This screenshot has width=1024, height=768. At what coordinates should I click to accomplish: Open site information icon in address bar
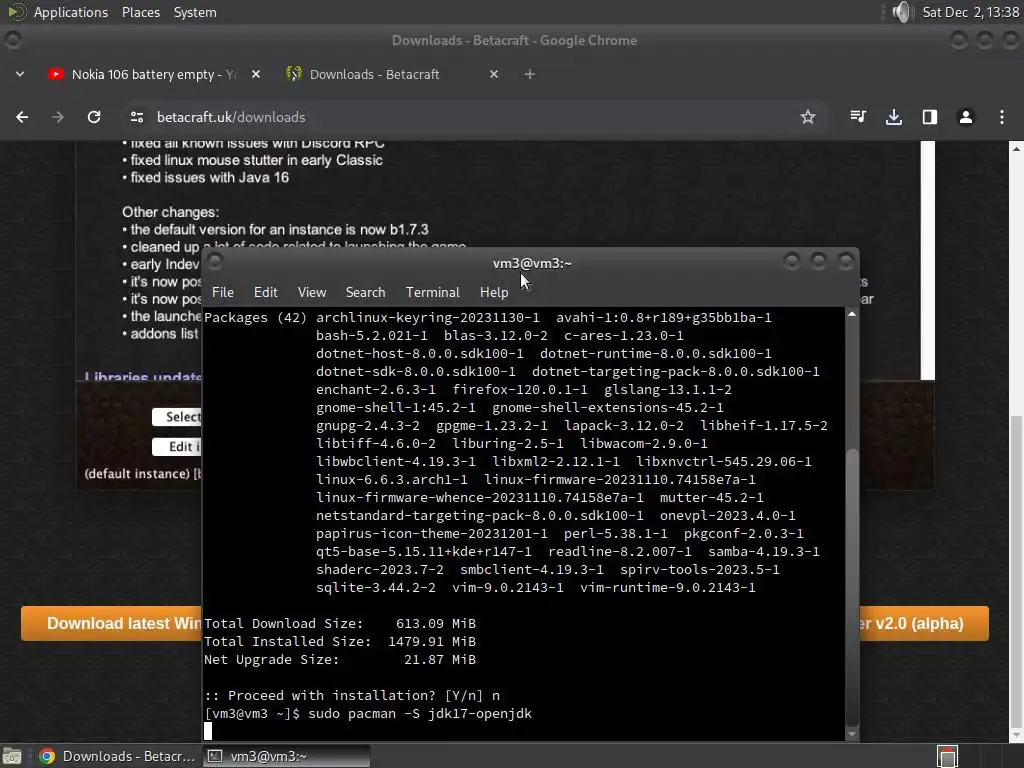point(136,117)
